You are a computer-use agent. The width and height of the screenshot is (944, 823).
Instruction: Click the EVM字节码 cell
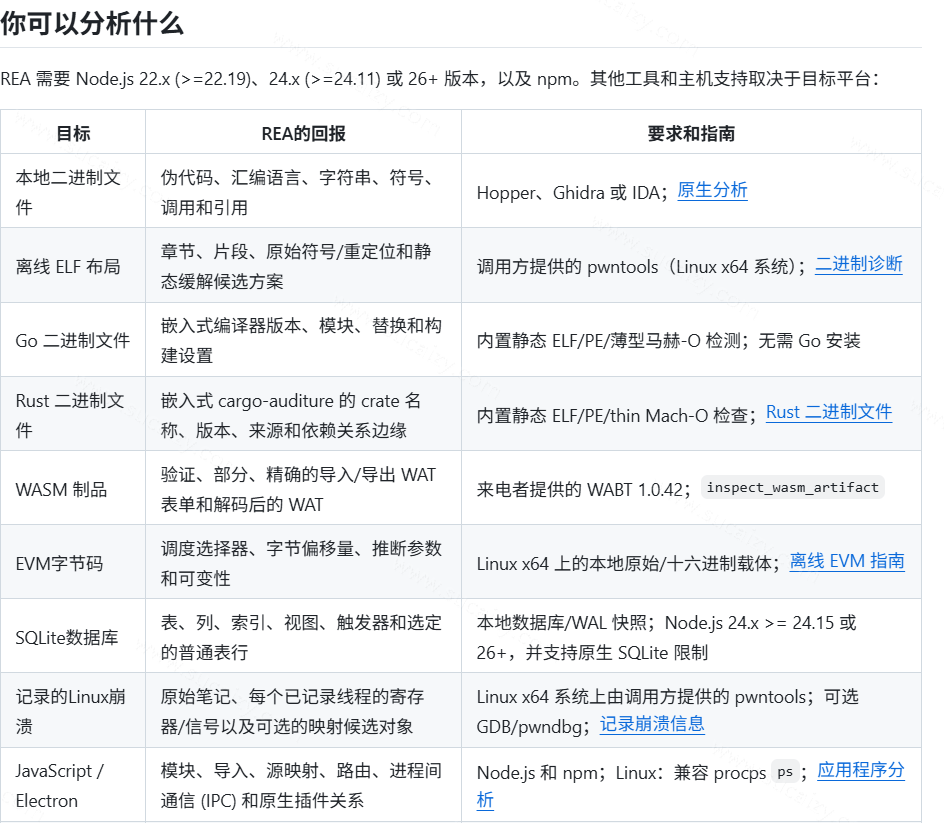pos(73,563)
